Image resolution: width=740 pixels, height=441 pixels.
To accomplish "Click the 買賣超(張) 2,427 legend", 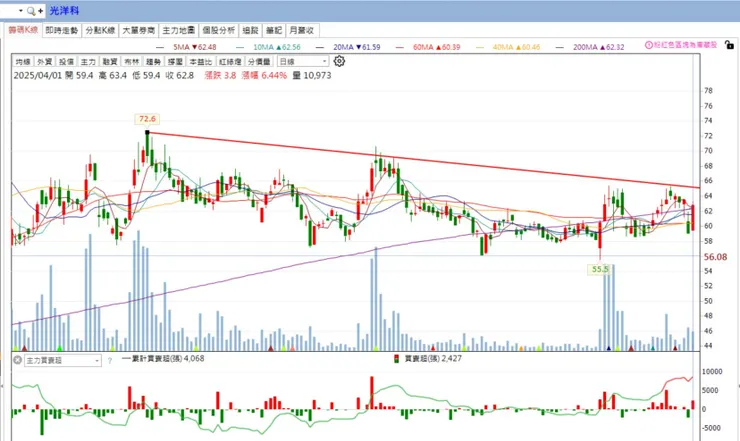I will [x=433, y=358].
